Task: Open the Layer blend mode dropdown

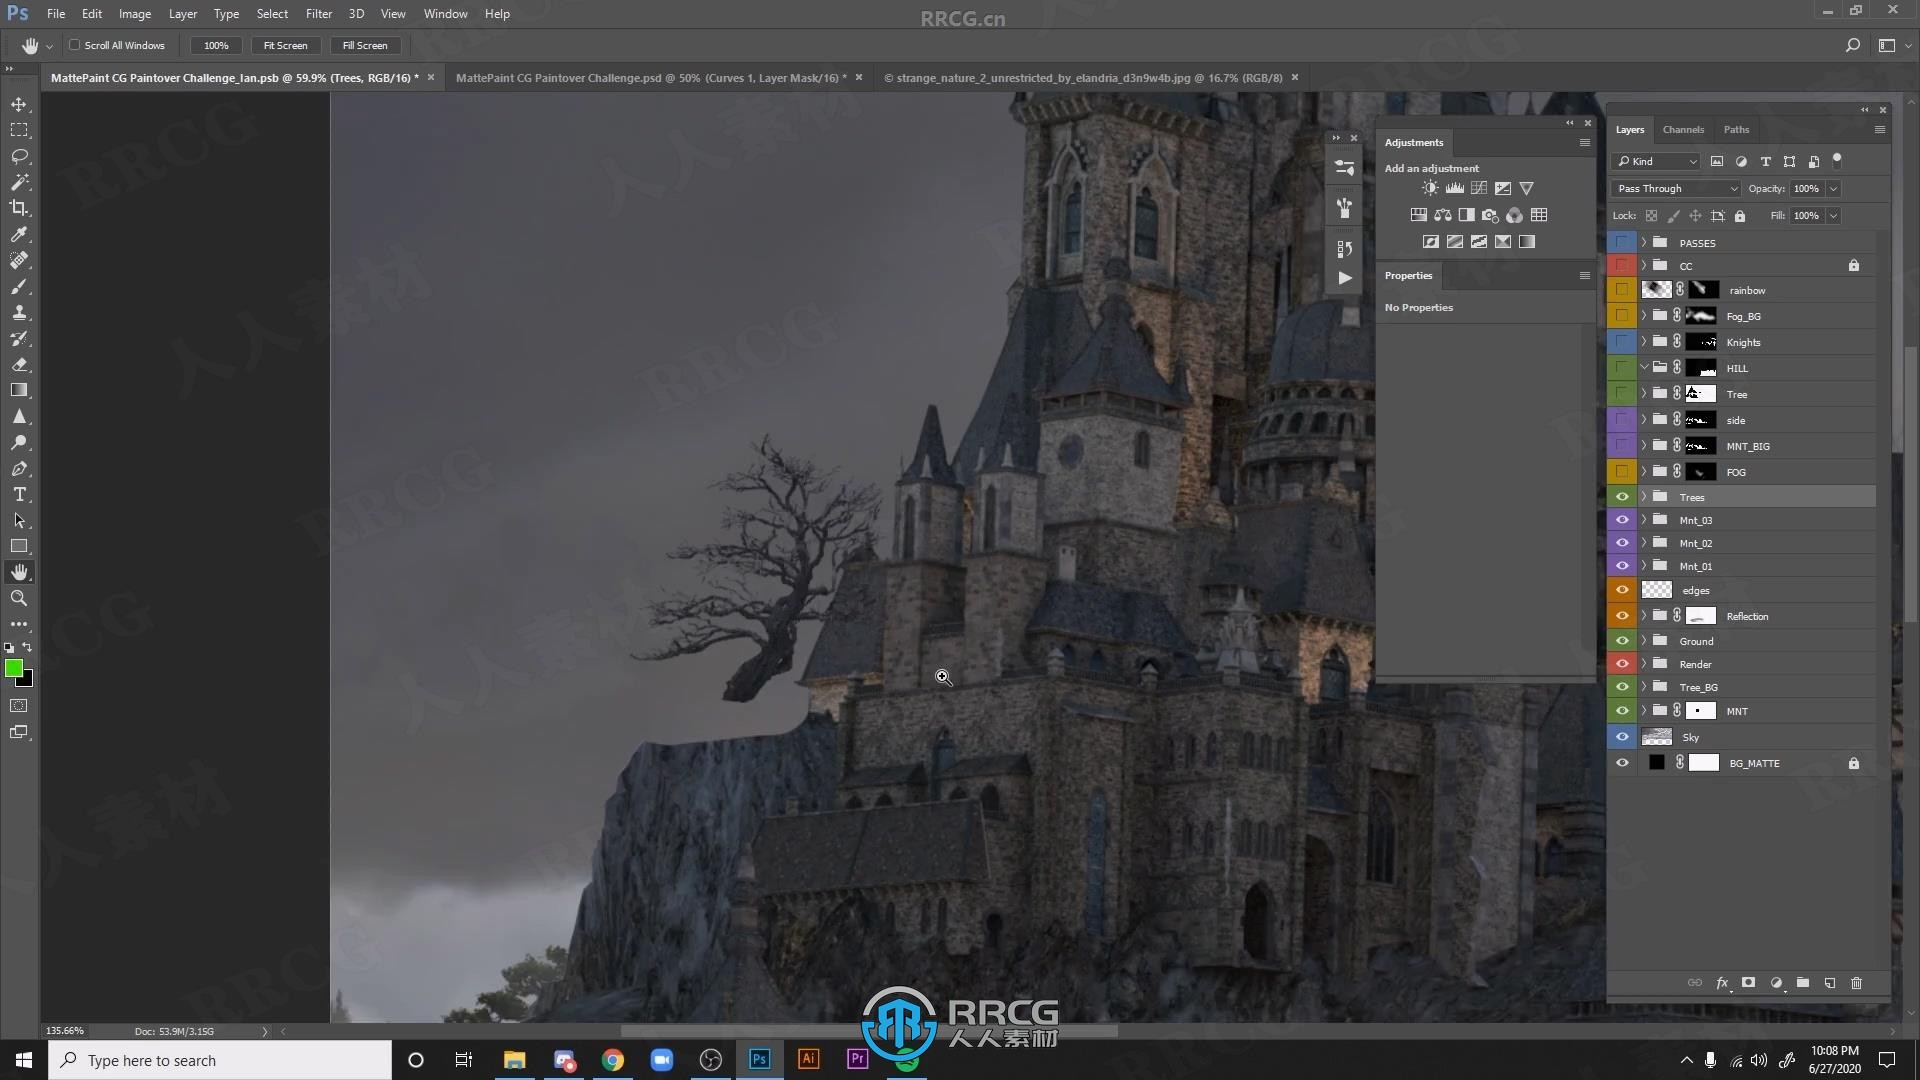Action: pos(1676,187)
